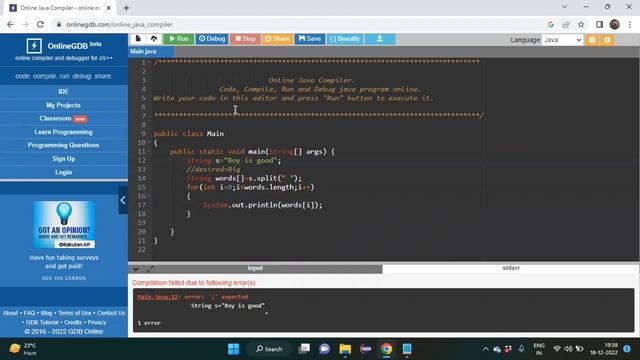Open Learn Programming in sidebar

click(x=63, y=132)
